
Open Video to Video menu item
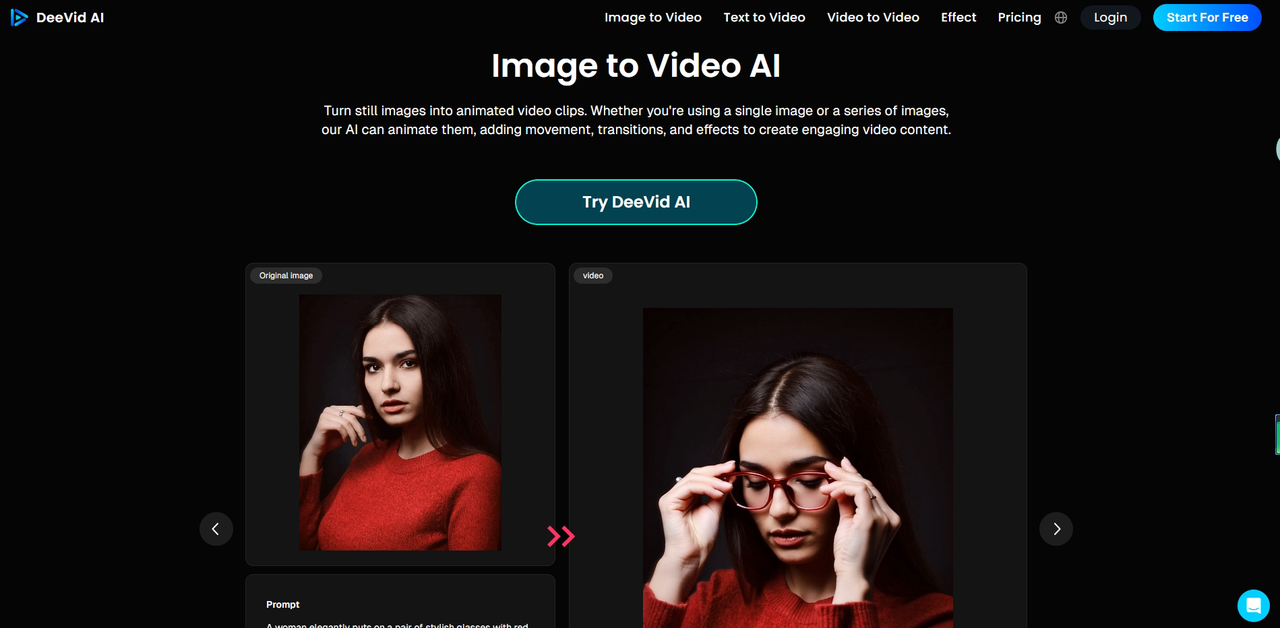[x=873, y=17]
